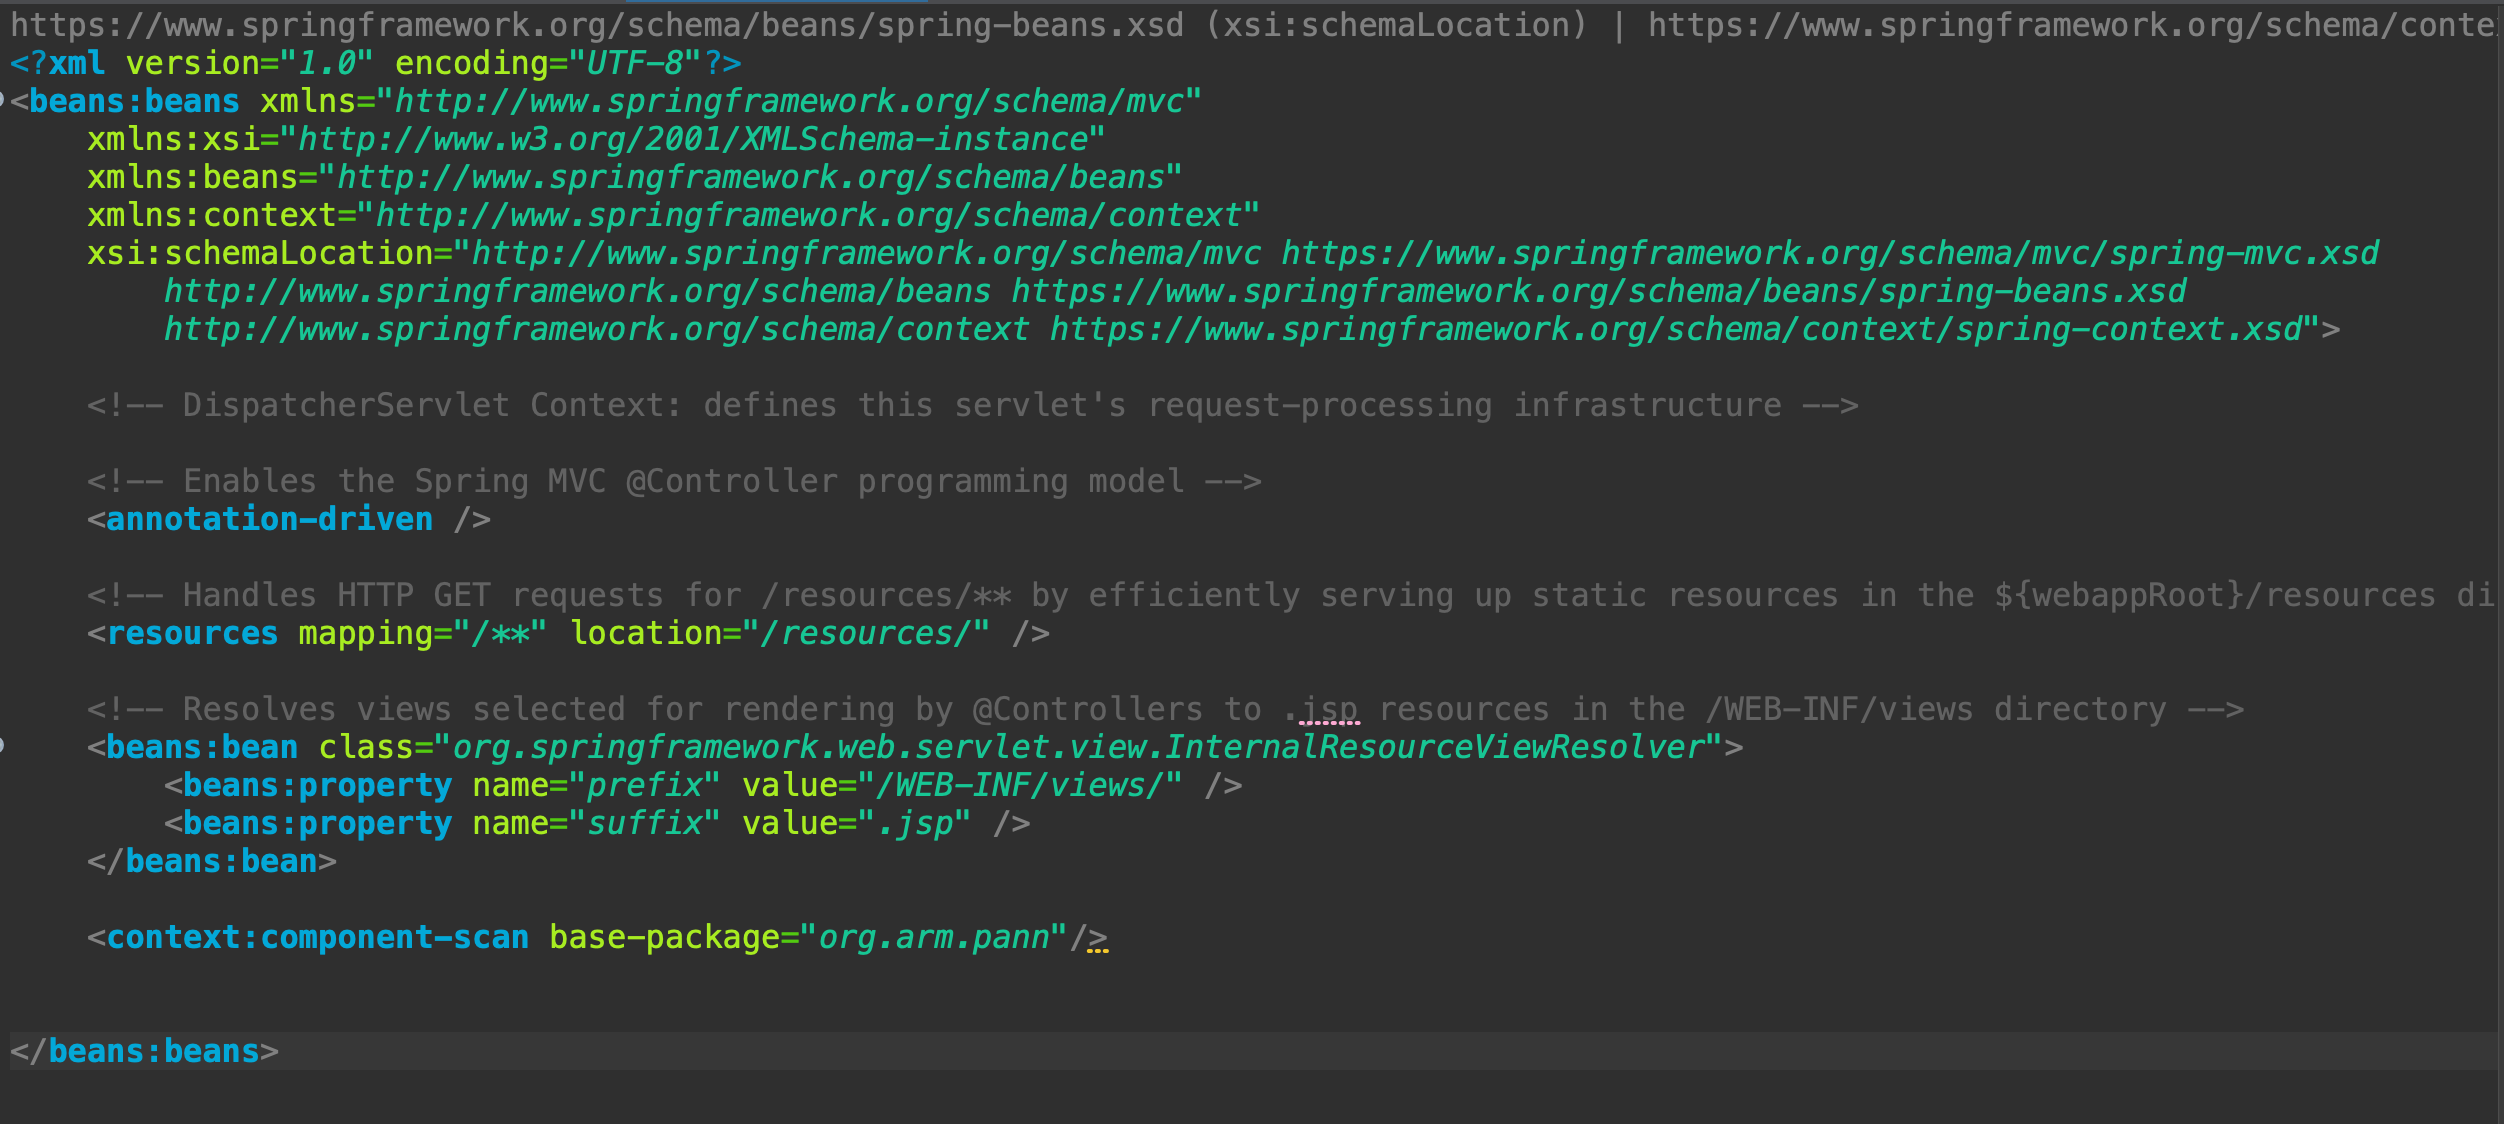Click the prefix property value /WEB-INF/views/
Screen dimensions: 2504x1124
click(1019, 786)
